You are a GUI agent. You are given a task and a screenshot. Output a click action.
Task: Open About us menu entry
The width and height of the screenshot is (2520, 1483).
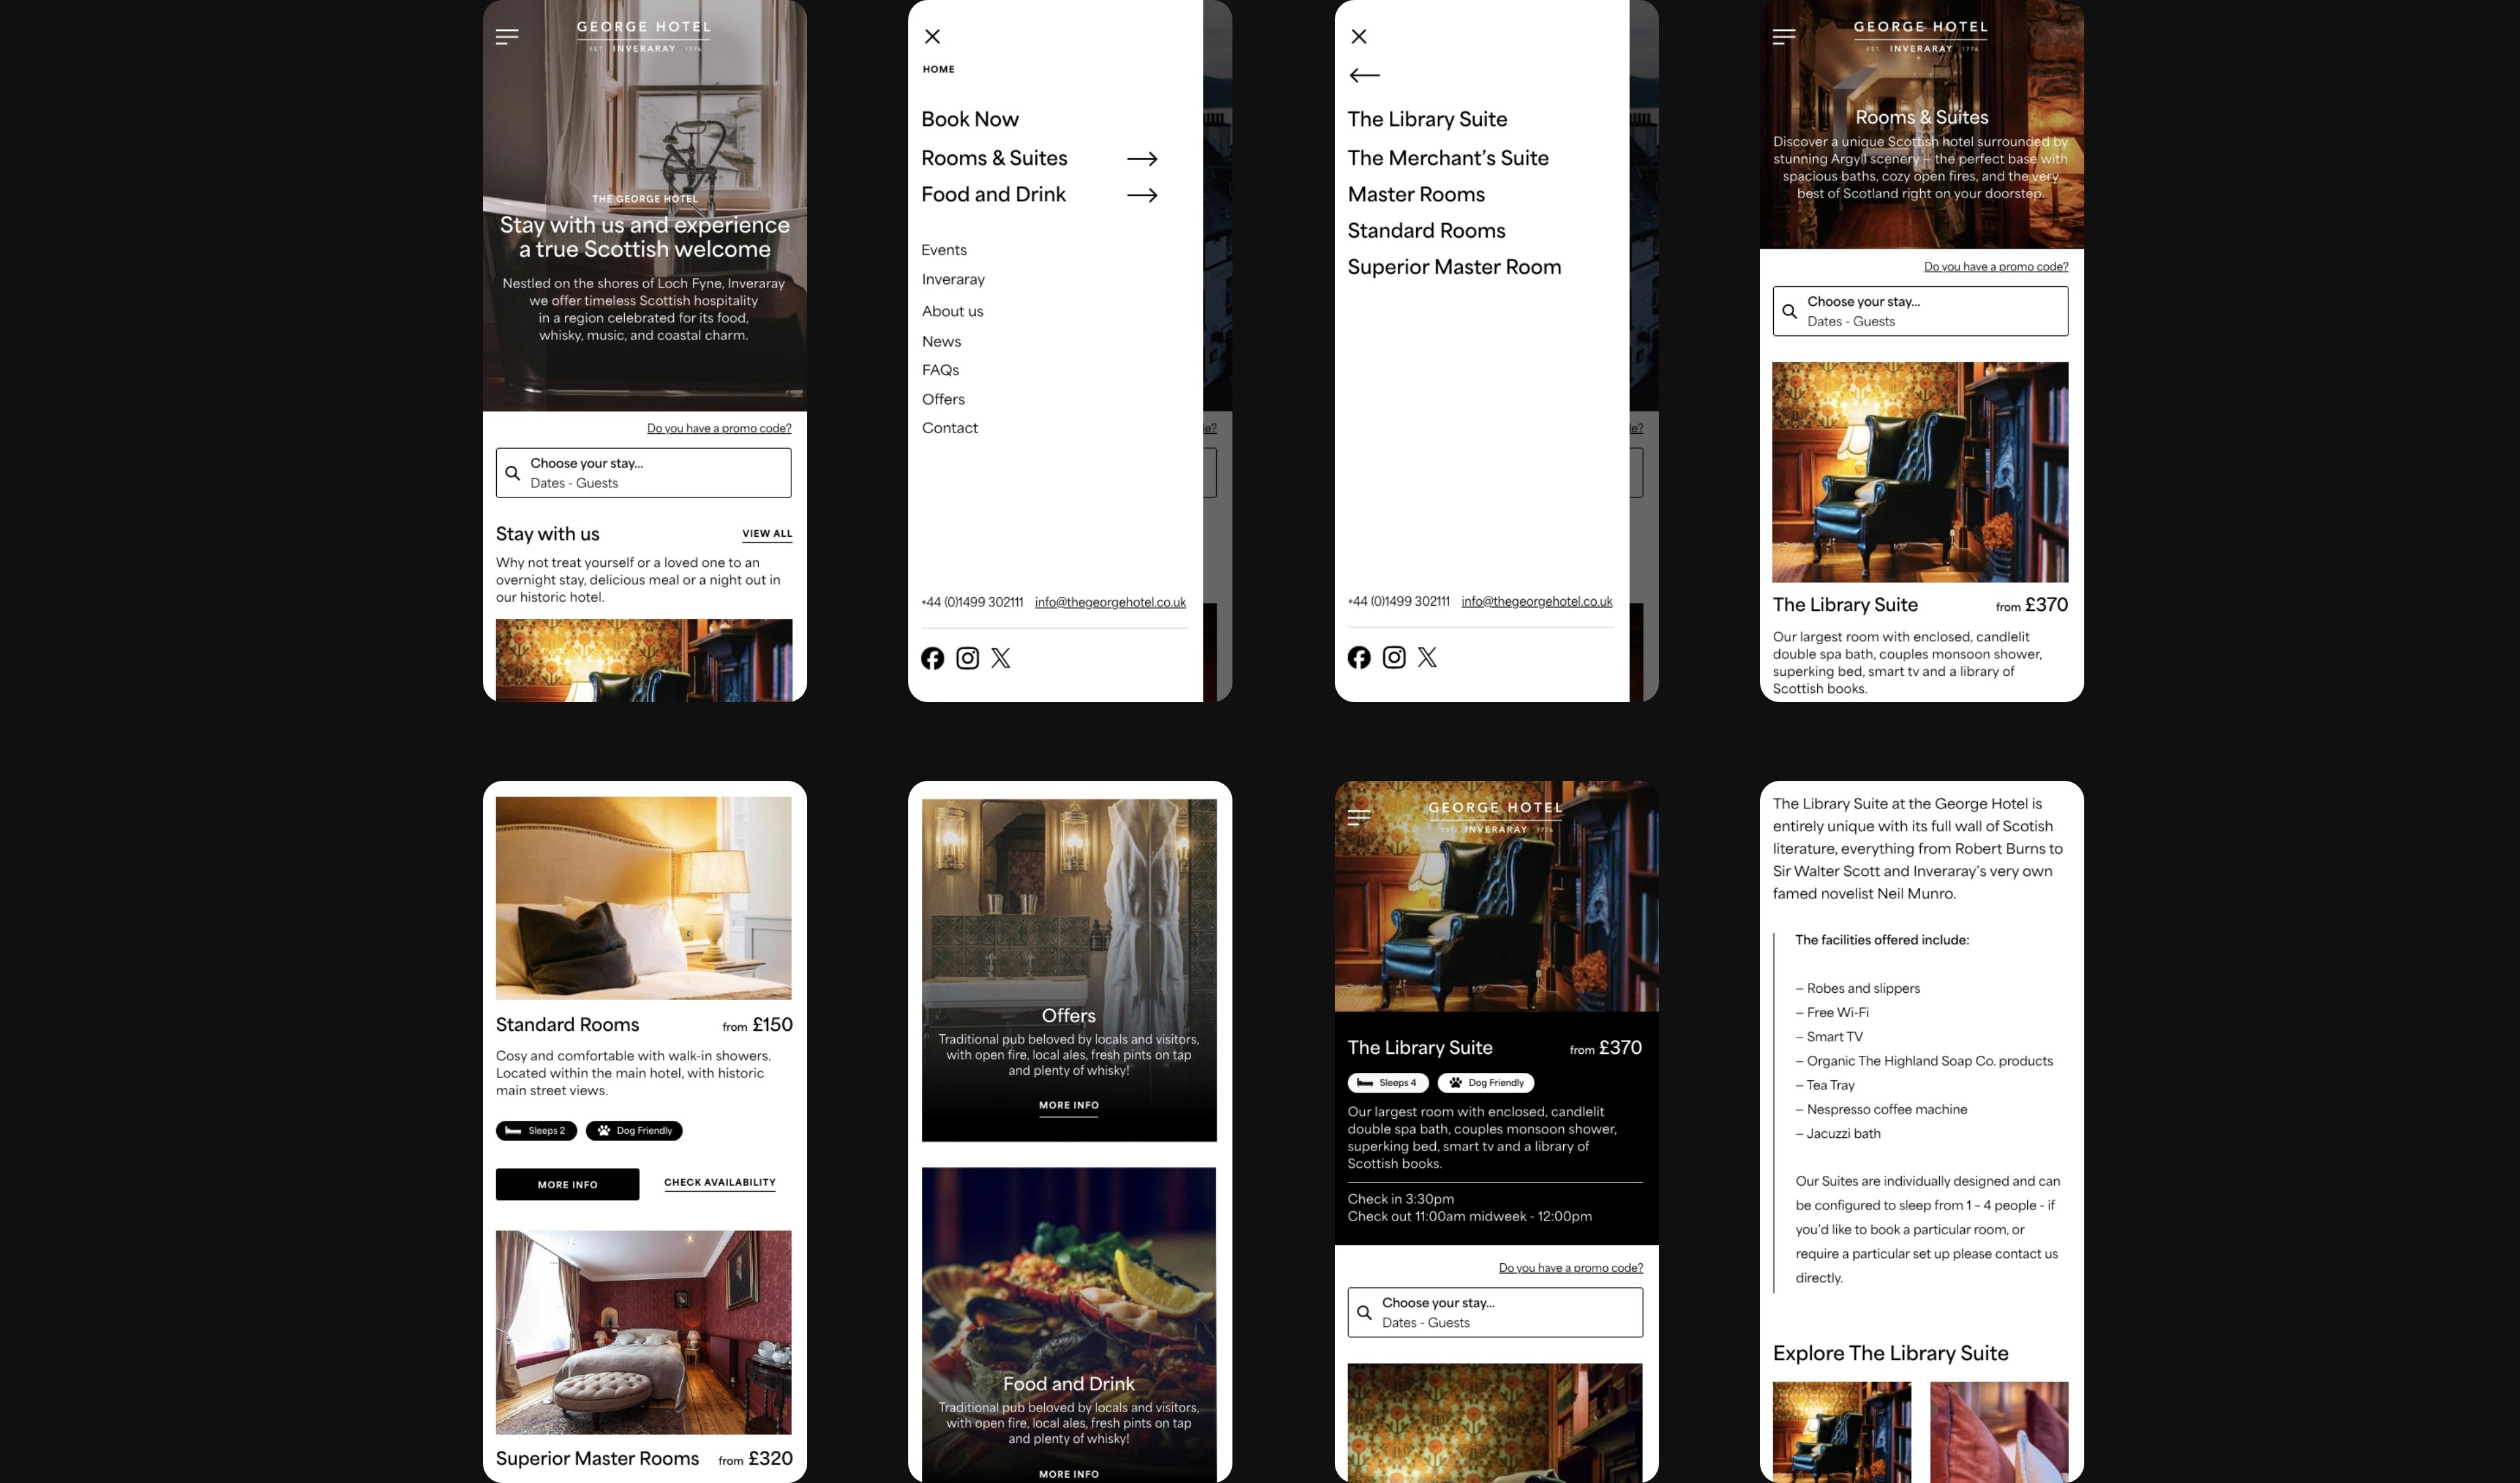(952, 311)
